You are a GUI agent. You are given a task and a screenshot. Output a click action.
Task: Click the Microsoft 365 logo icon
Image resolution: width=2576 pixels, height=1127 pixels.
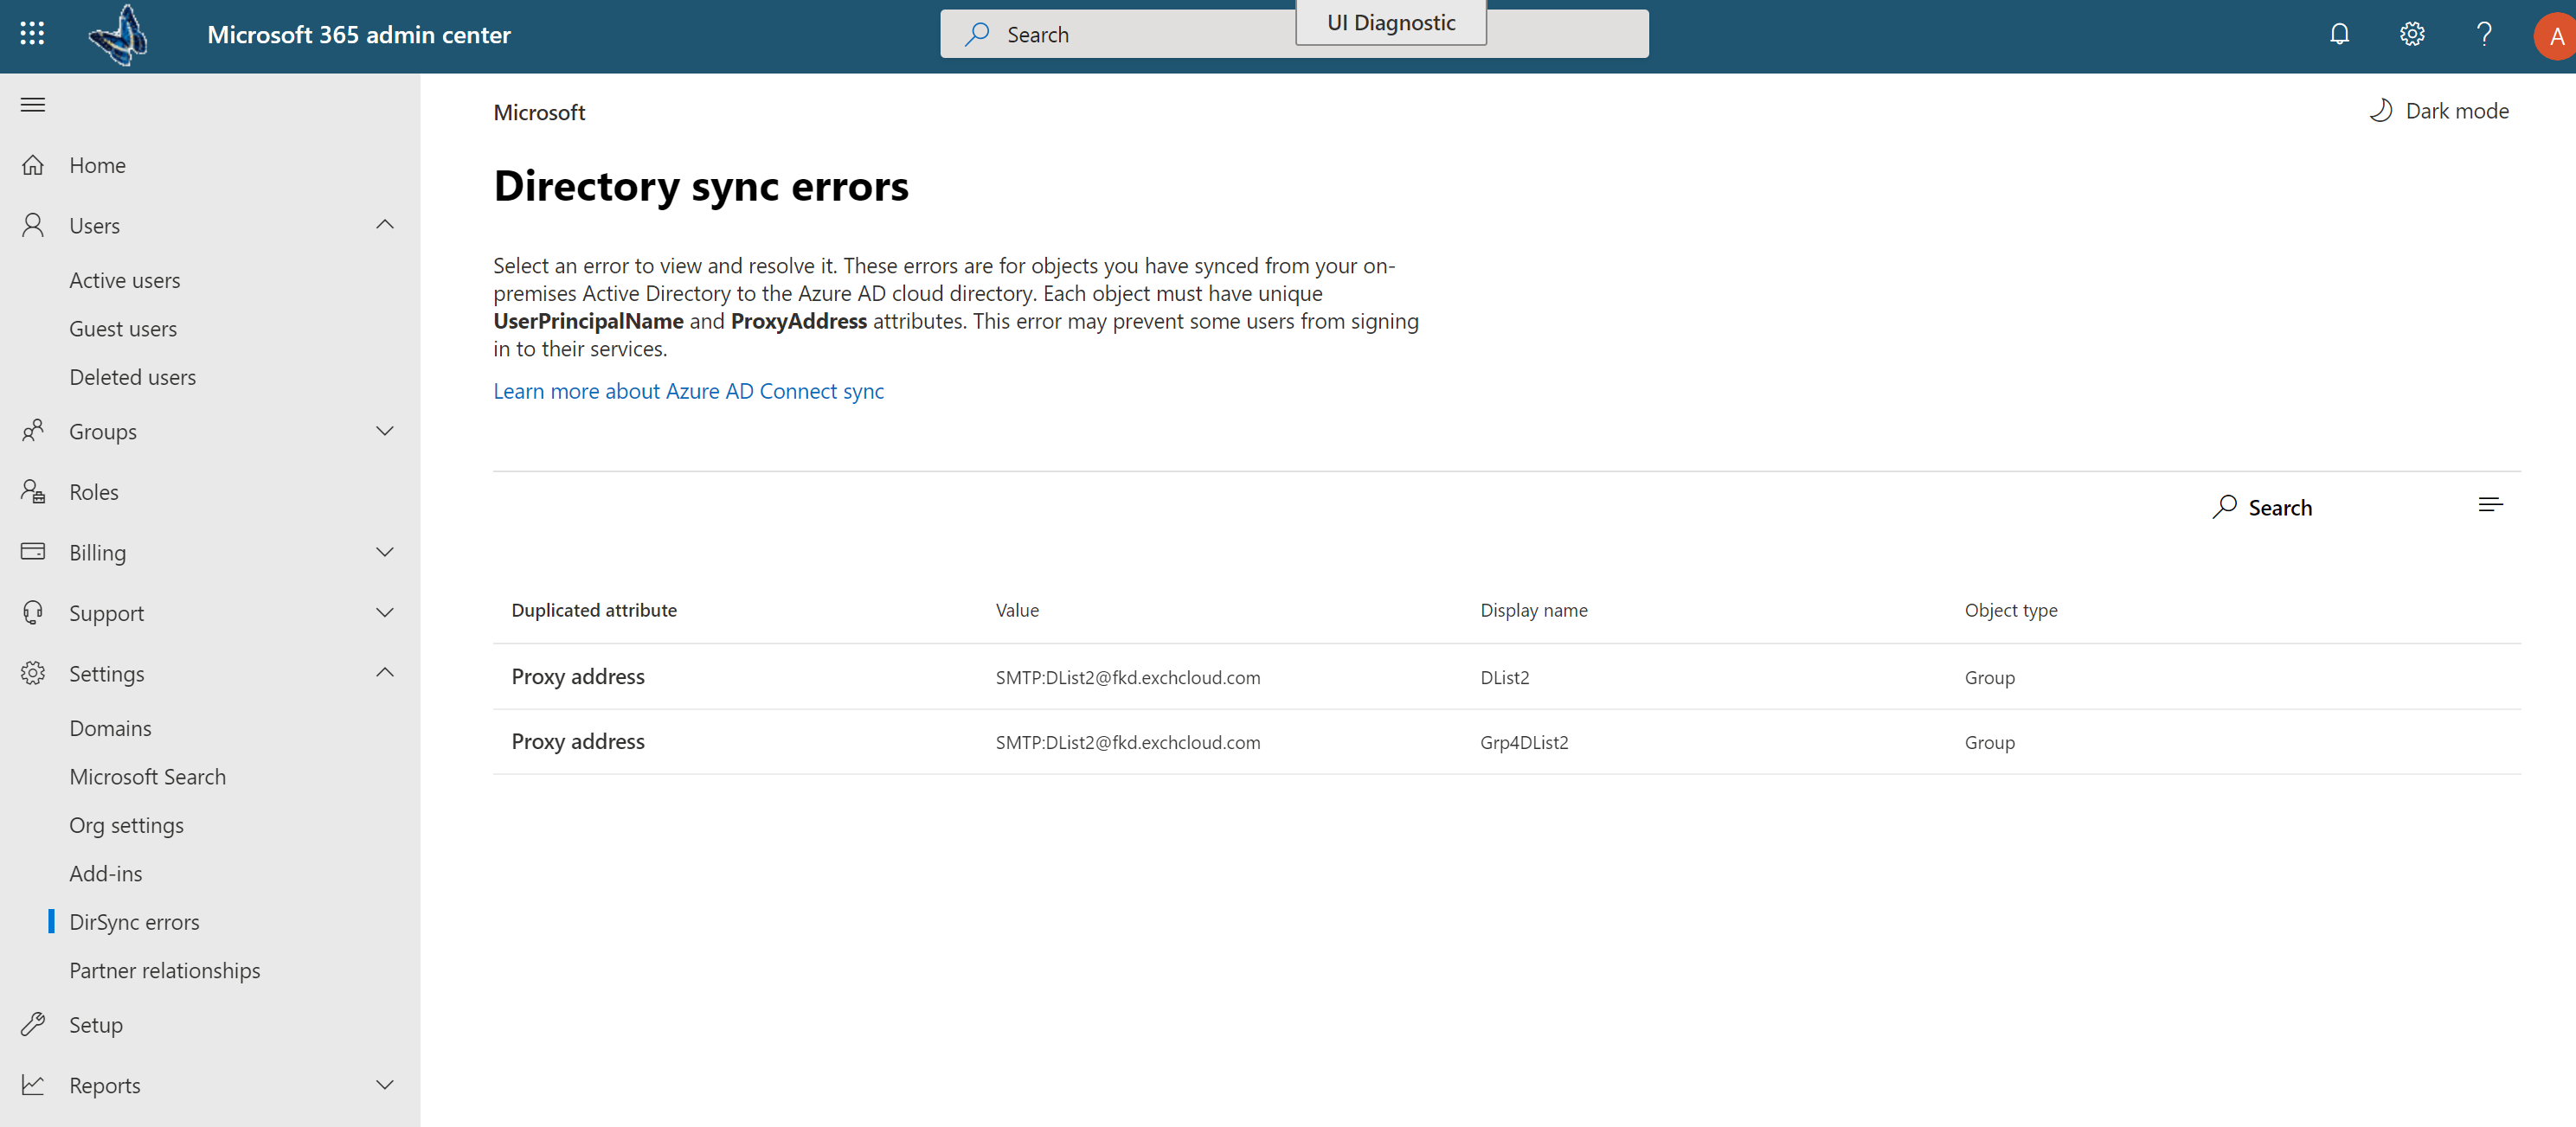(119, 35)
